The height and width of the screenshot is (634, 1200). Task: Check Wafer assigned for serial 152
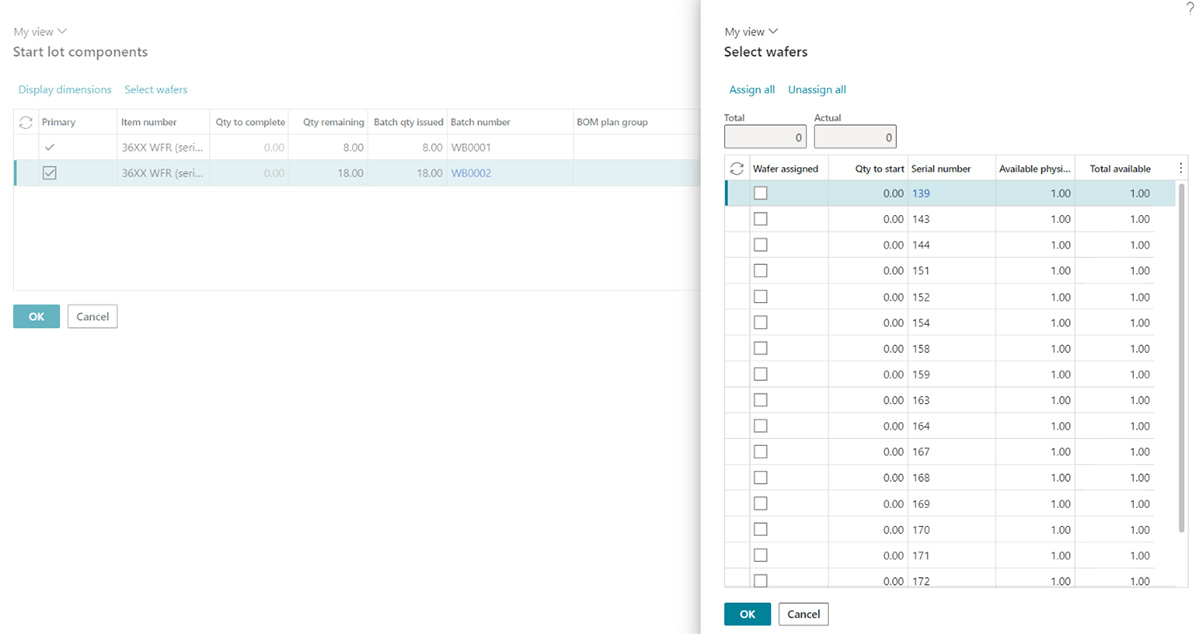761,297
